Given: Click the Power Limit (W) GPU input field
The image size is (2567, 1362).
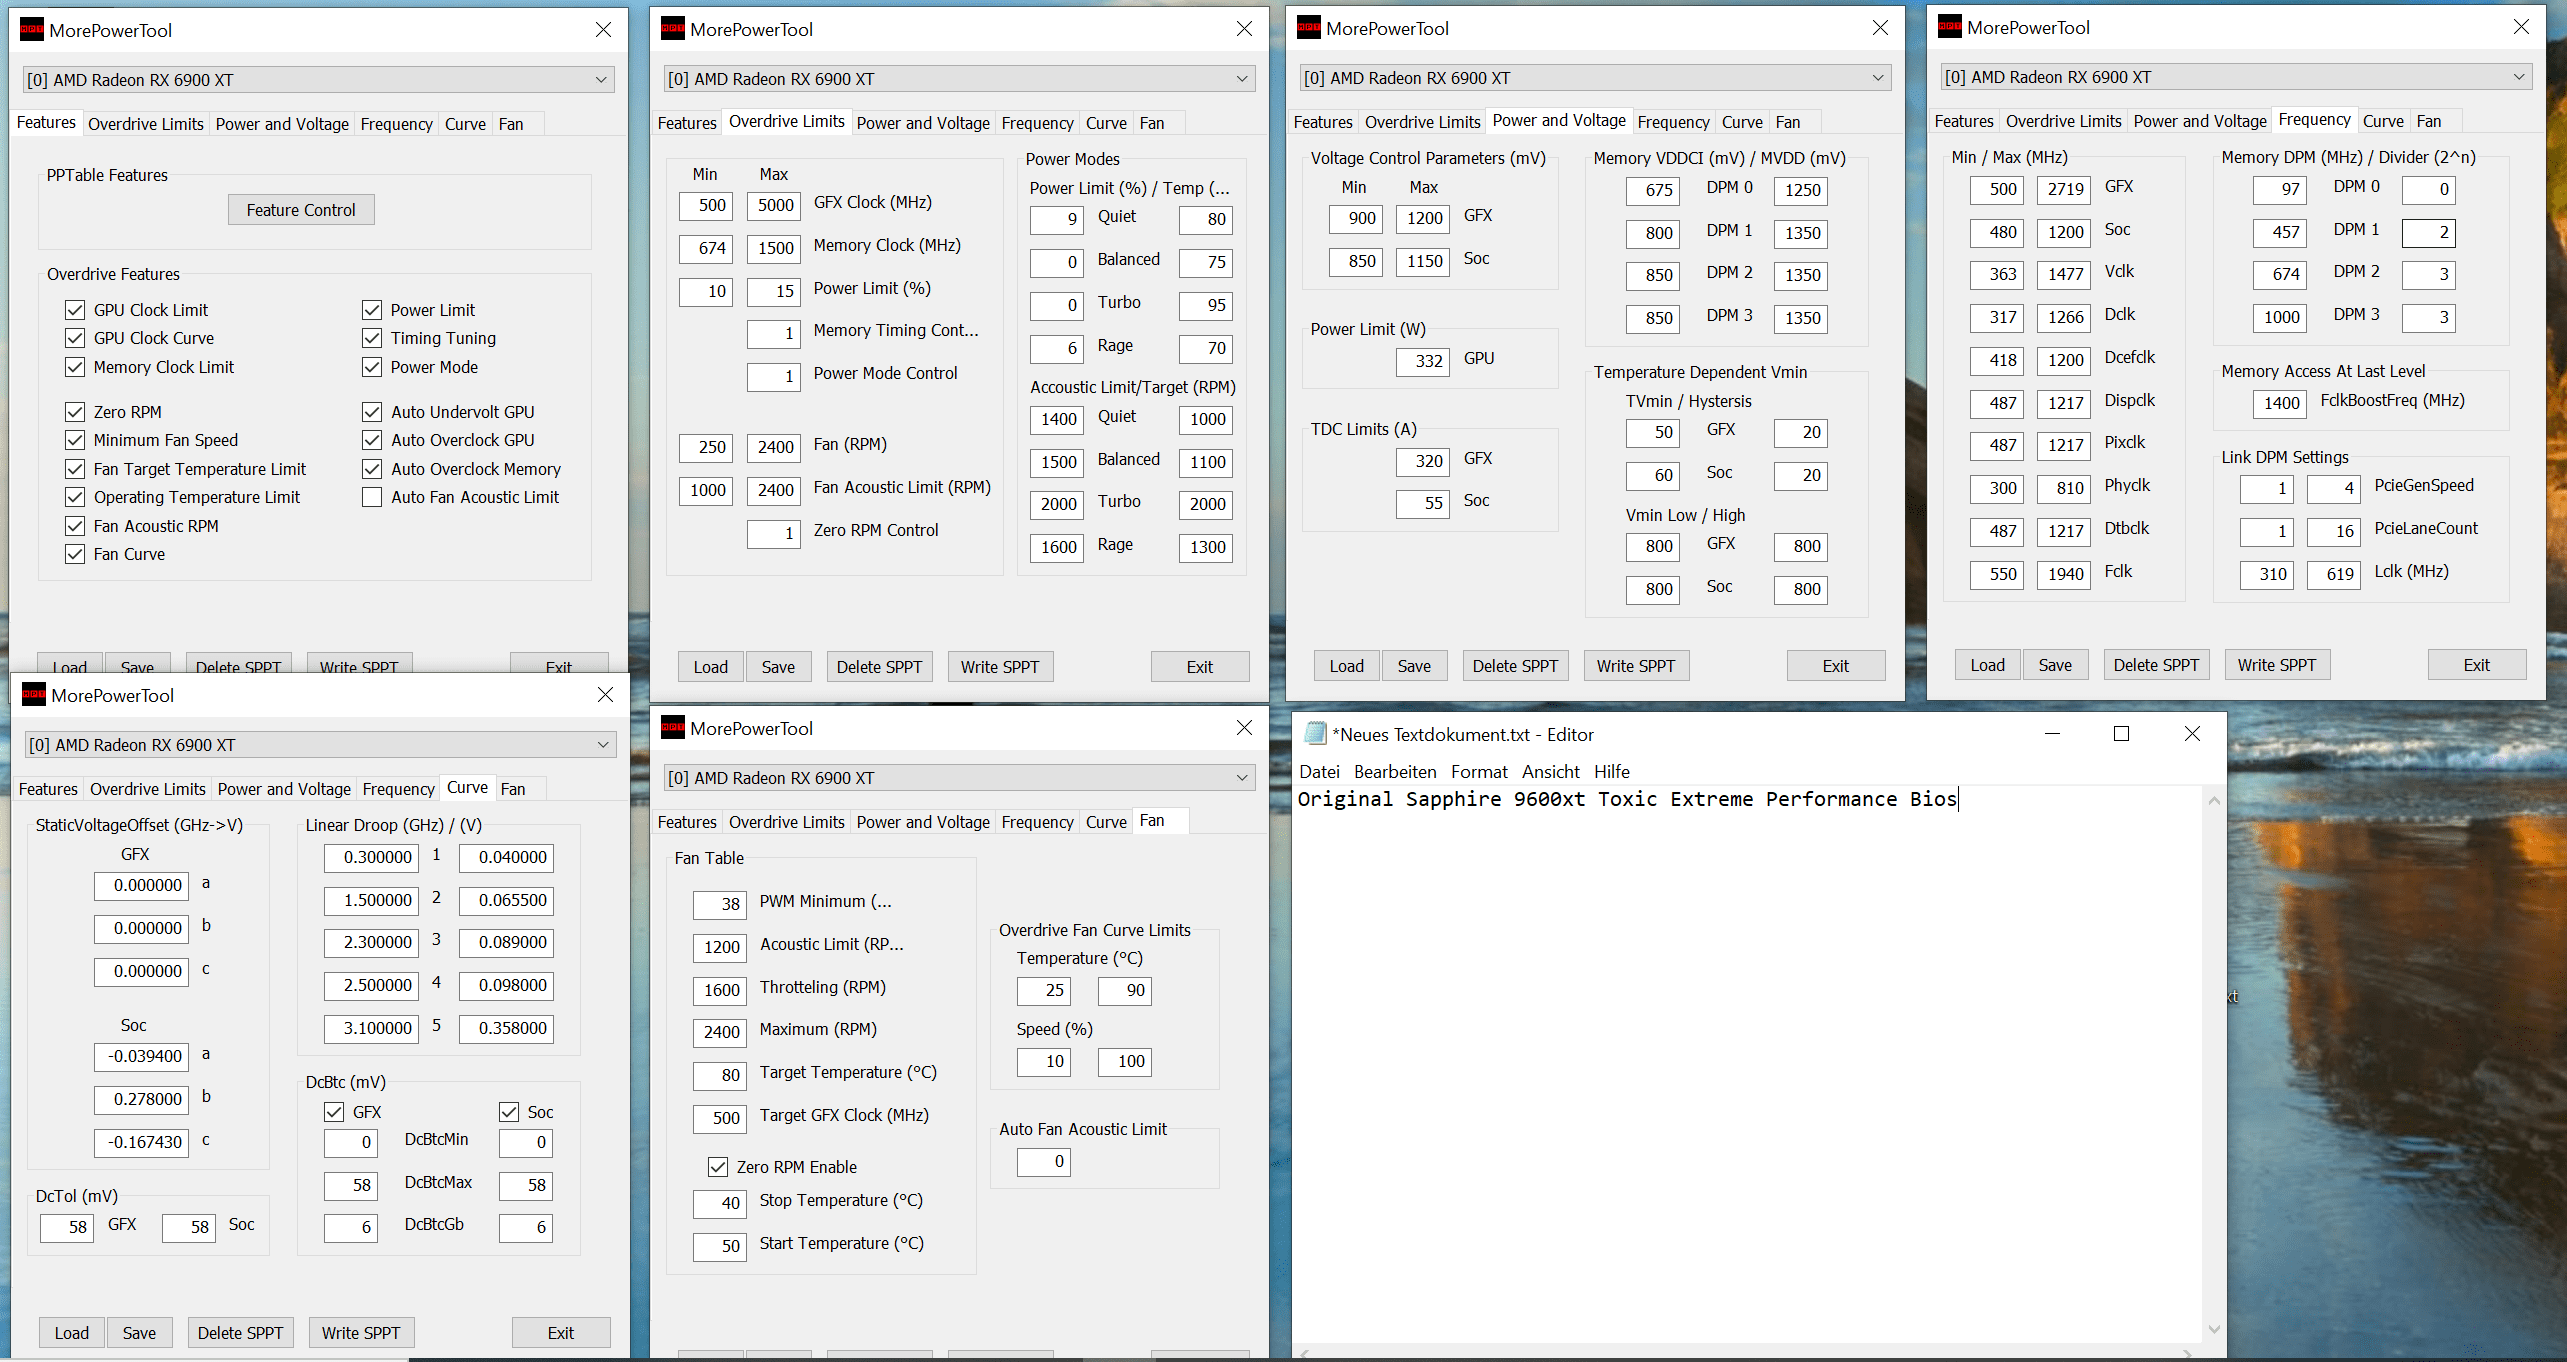Looking at the screenshot, I should click(1421, 361).
